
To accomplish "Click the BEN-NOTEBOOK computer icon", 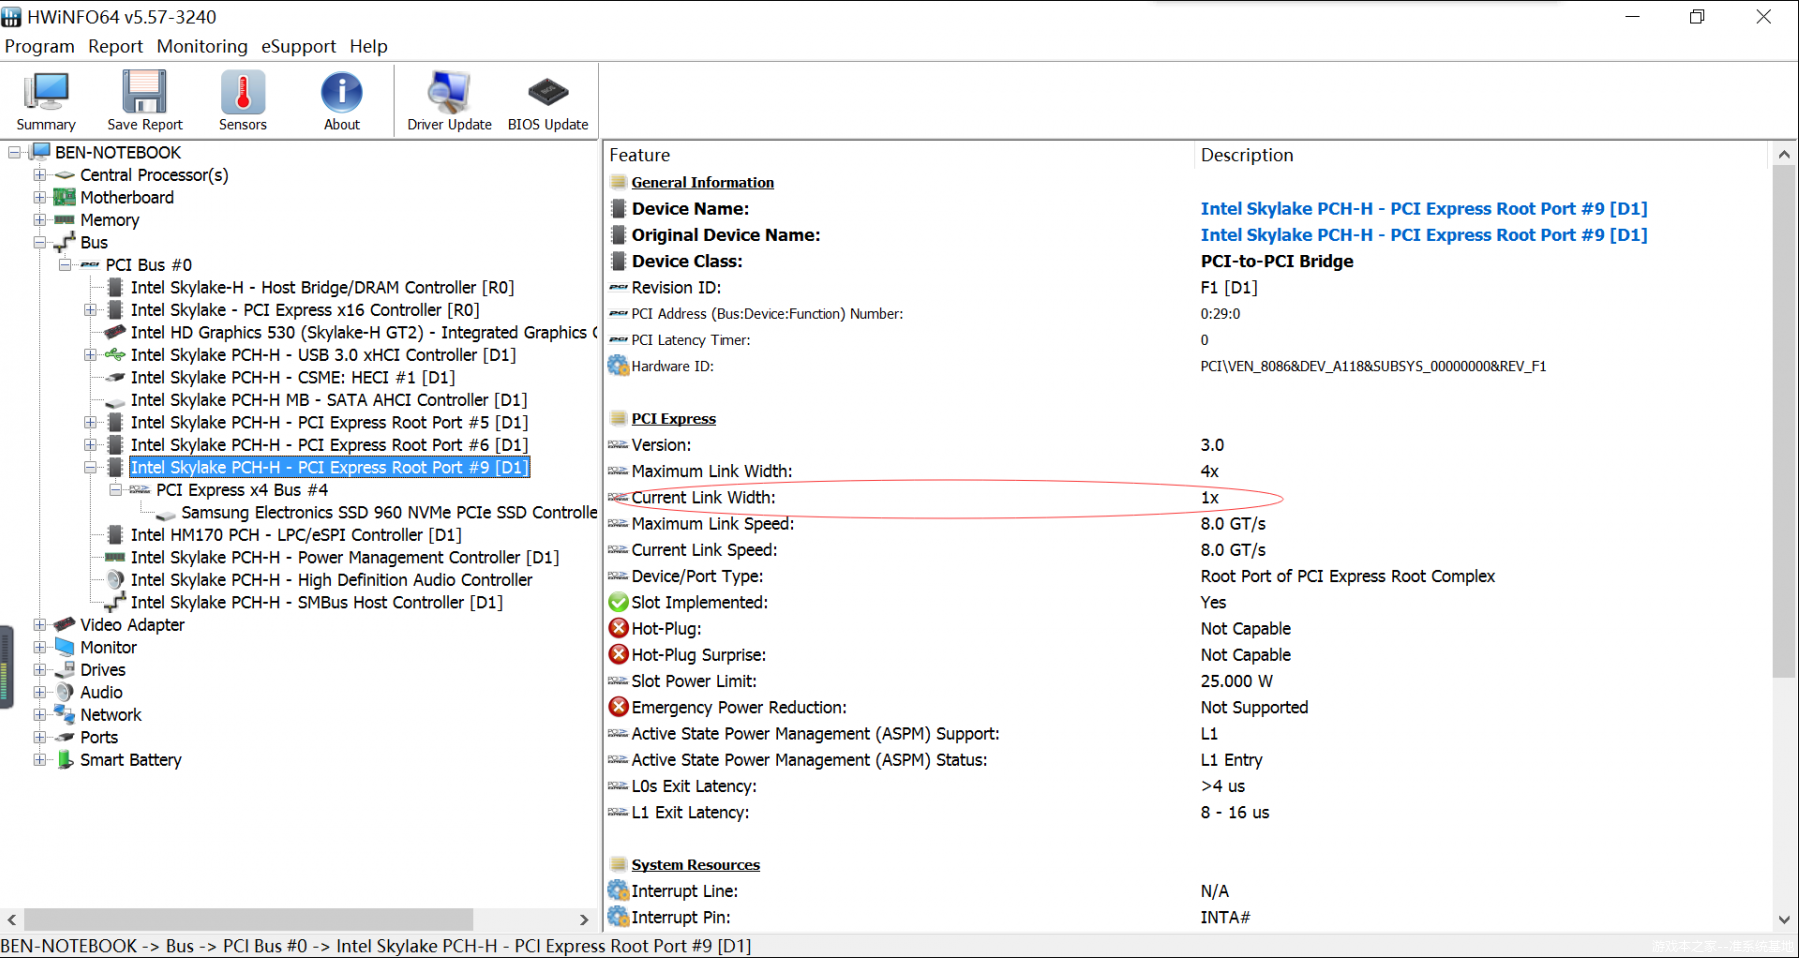I will point(40,152).
